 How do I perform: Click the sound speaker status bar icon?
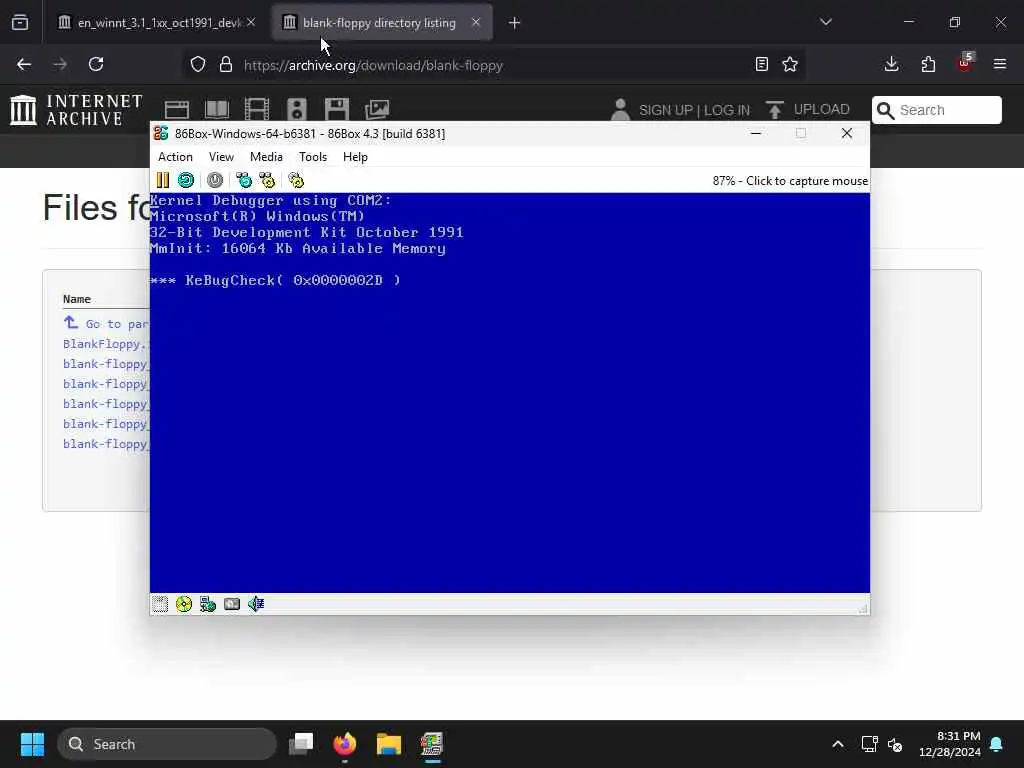pos(256,604)
